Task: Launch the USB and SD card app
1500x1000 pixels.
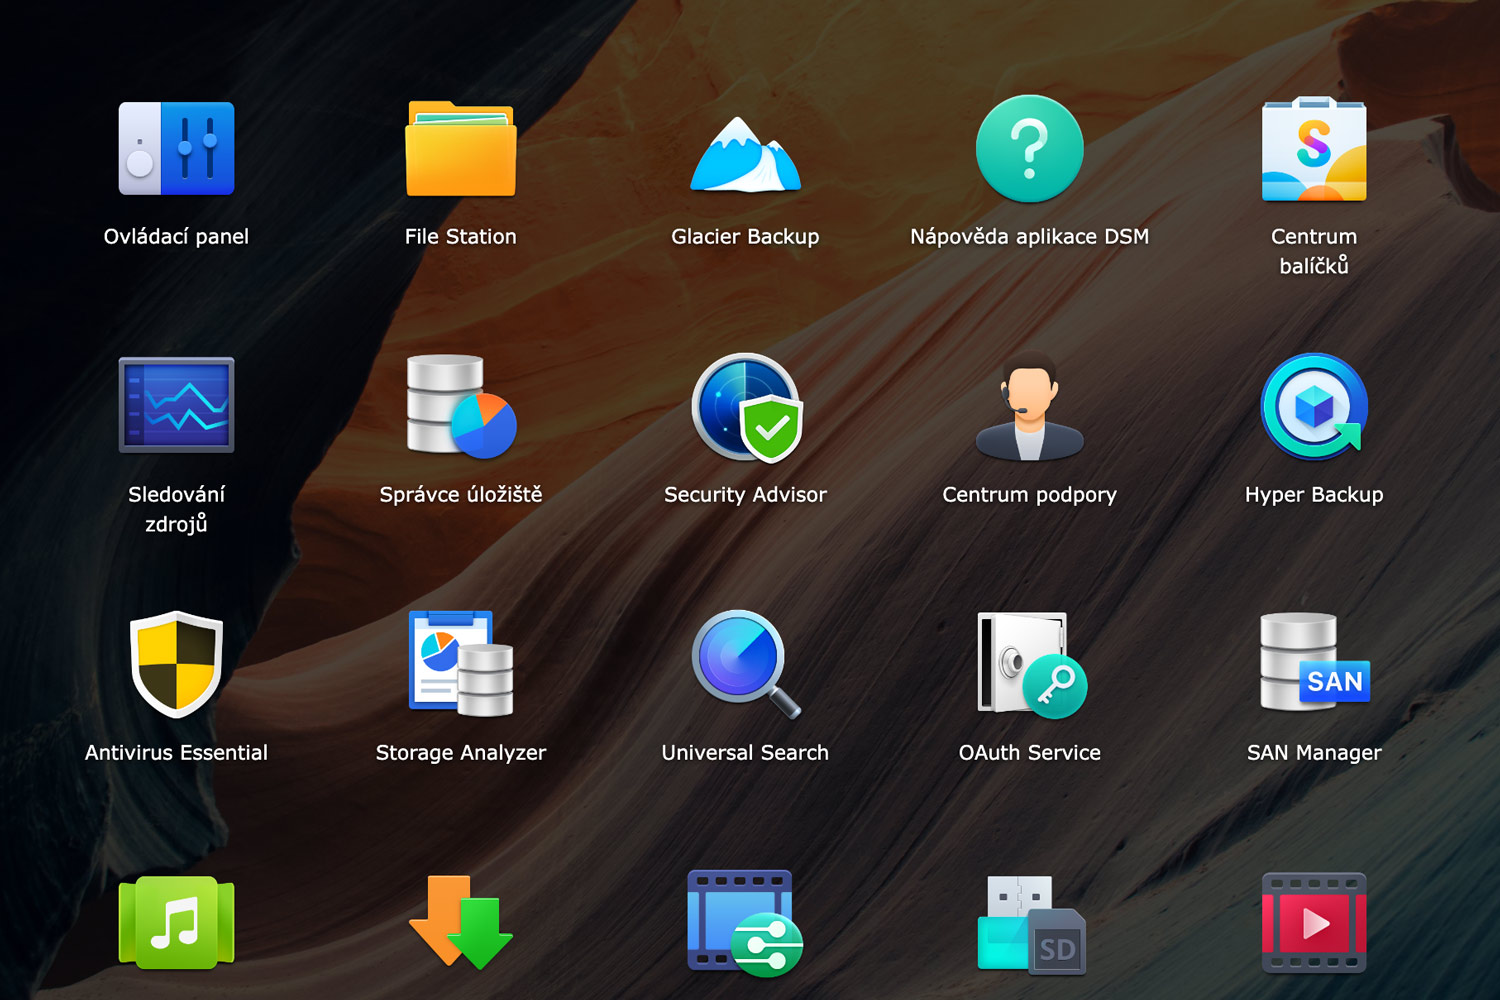Action: pyautogui.click(x=1029, y=922)
